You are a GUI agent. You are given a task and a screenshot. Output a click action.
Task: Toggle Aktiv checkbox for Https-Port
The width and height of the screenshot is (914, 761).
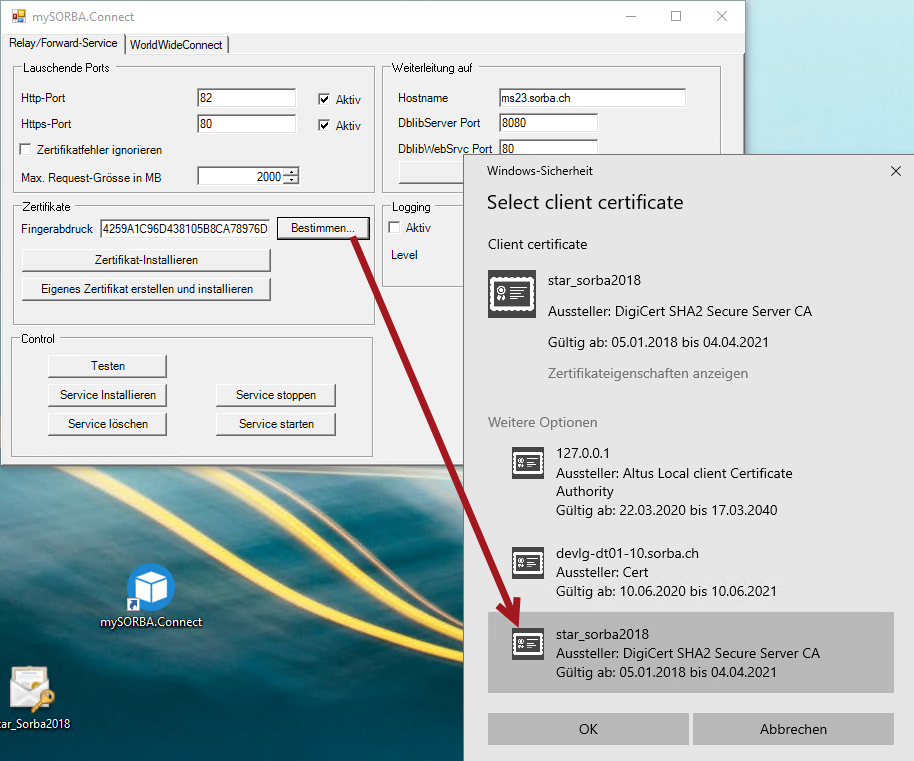tap(324, 125)
